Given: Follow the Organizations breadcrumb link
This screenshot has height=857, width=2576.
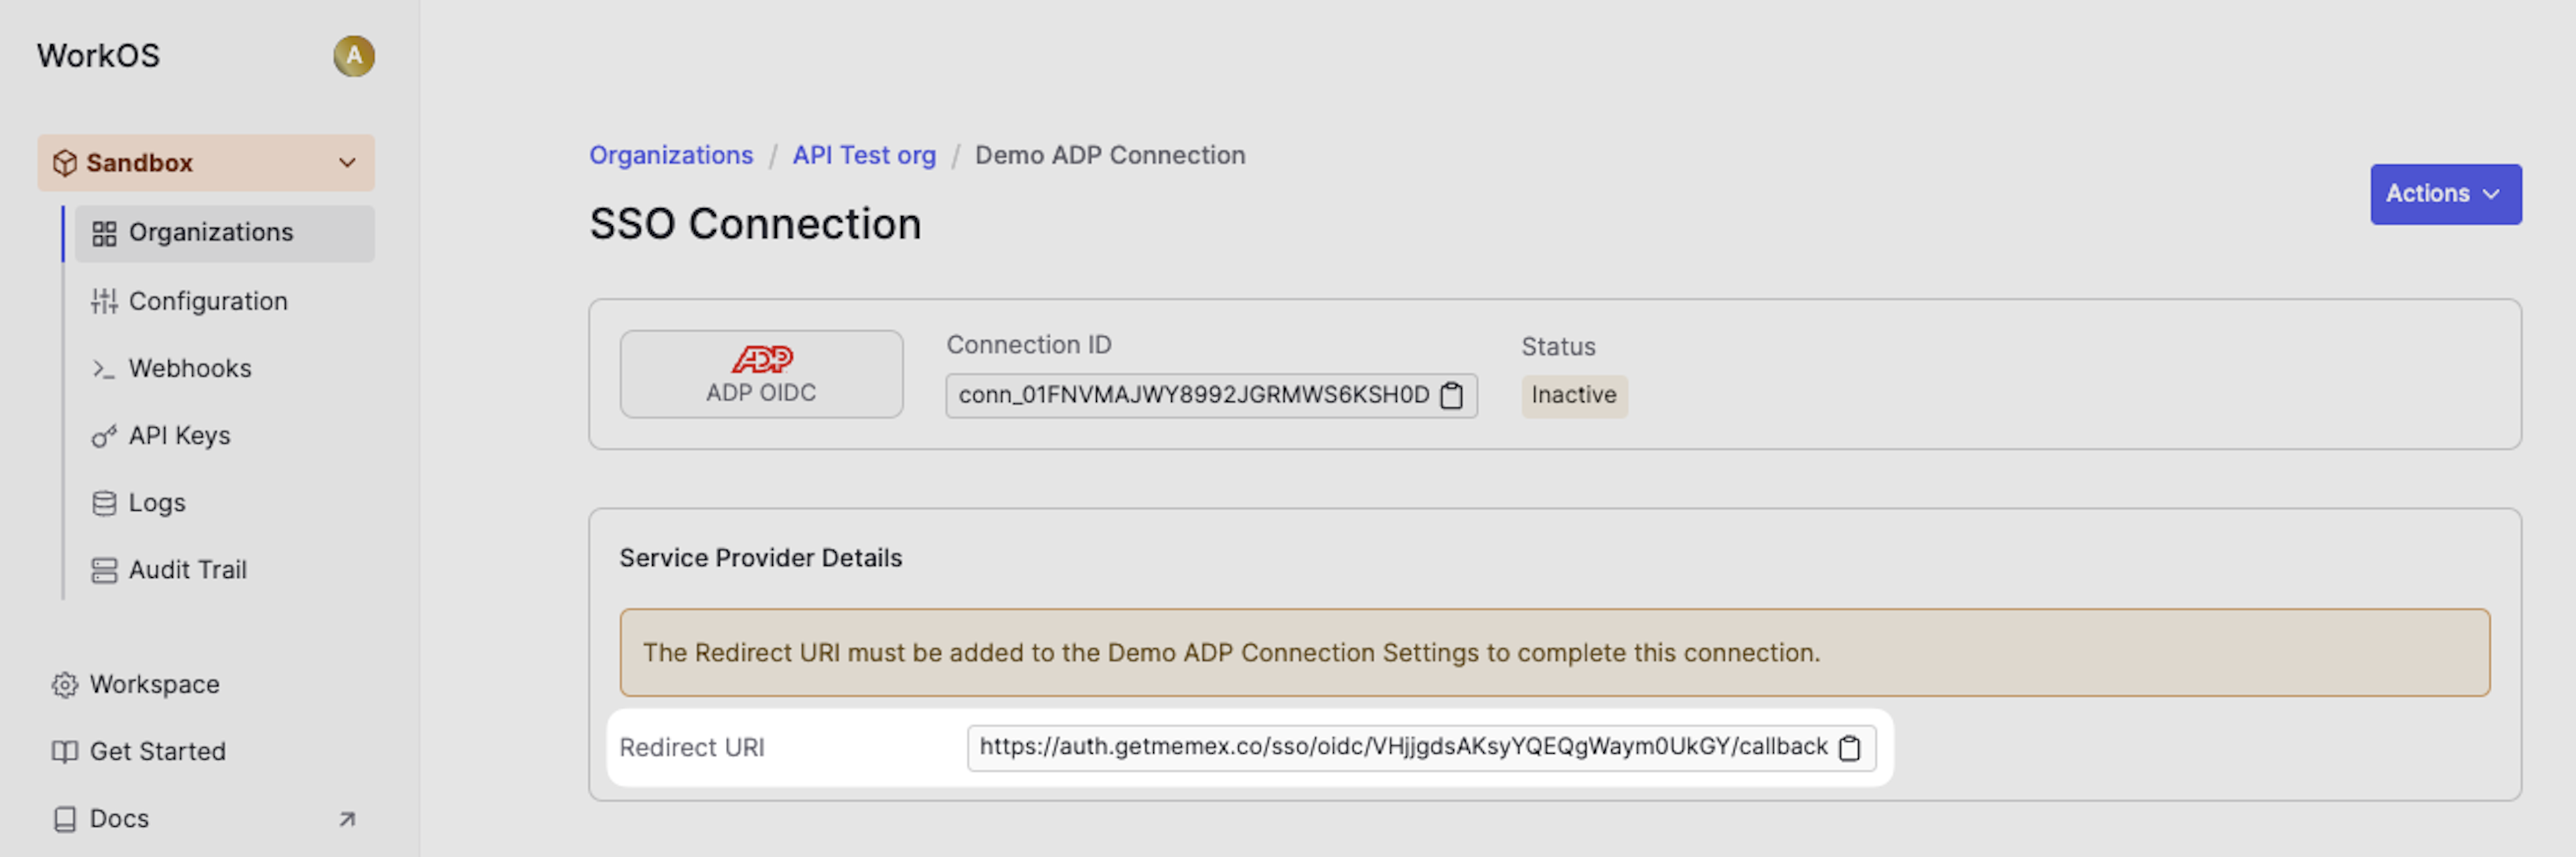Looking at the screenshot, I should coord(670,155).
